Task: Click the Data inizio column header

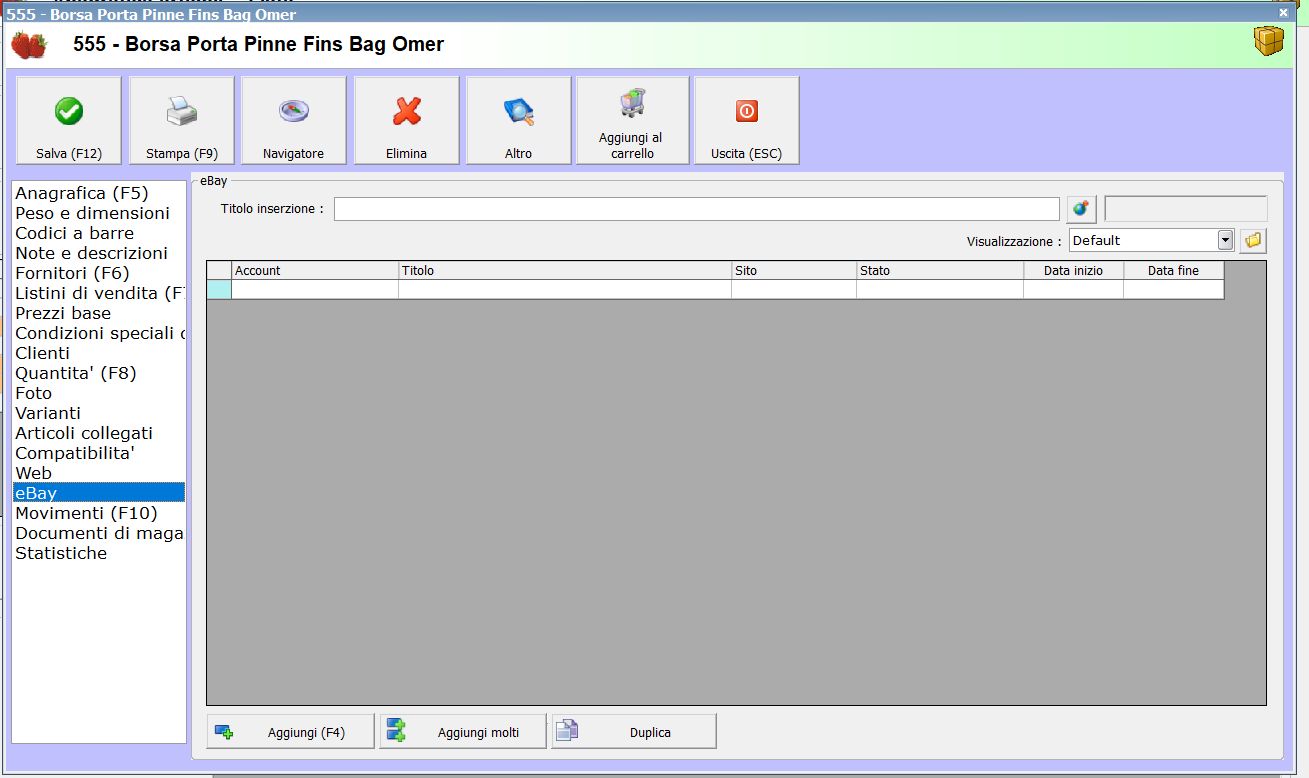Action: click(1074, 271)
